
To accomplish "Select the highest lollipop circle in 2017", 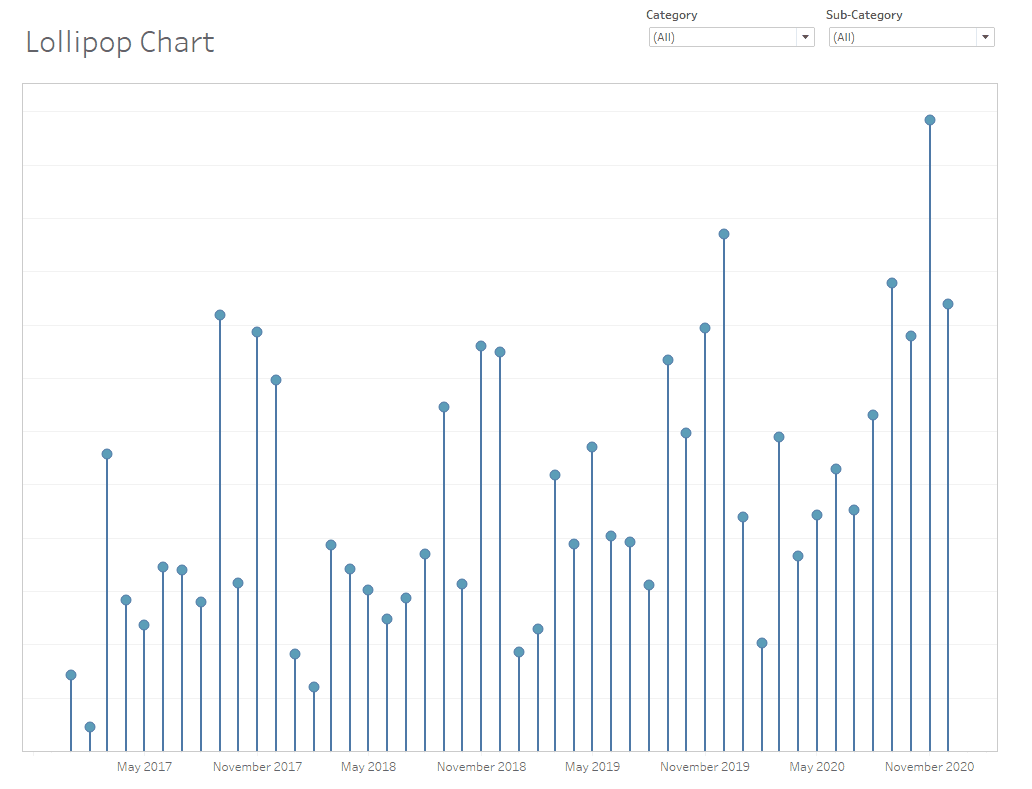I will pyautogui.click(x=220, y=315).
